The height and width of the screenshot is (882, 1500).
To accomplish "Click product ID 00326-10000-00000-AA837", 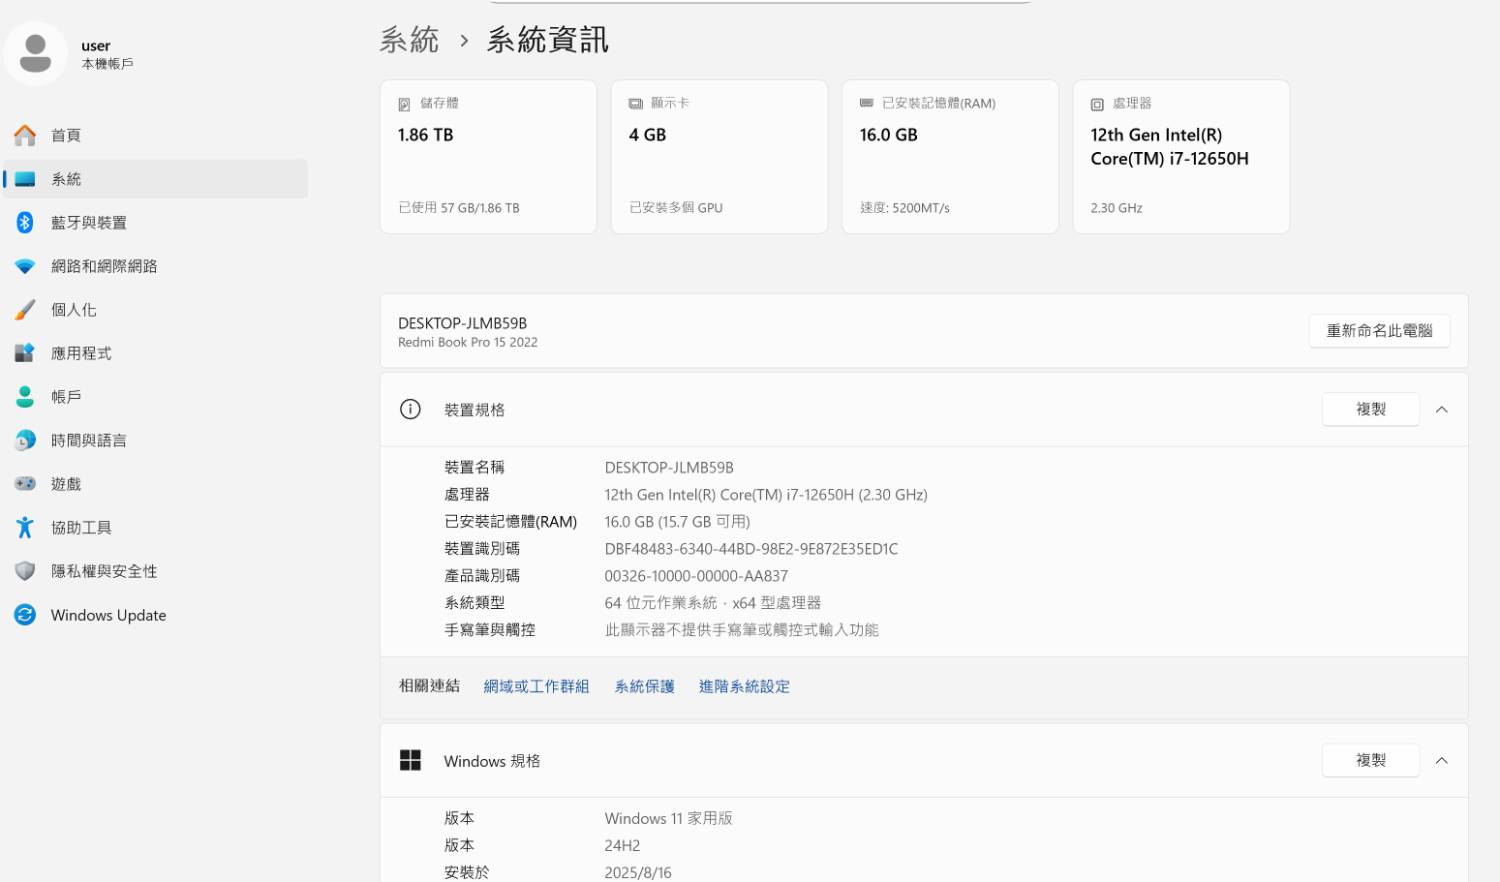I will [x=696, y=576].
